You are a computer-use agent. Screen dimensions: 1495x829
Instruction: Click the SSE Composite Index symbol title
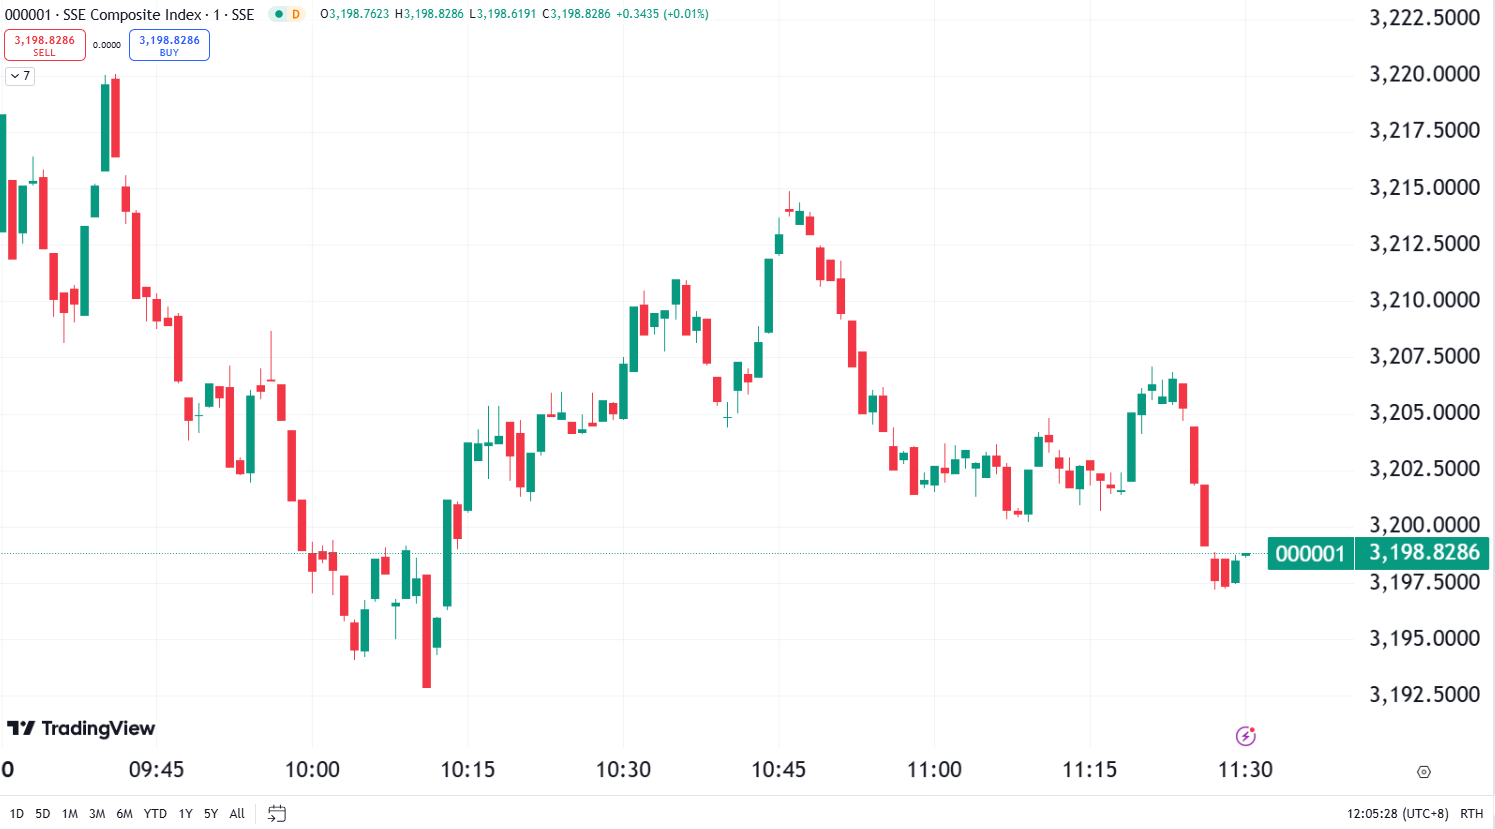point(130,14)
